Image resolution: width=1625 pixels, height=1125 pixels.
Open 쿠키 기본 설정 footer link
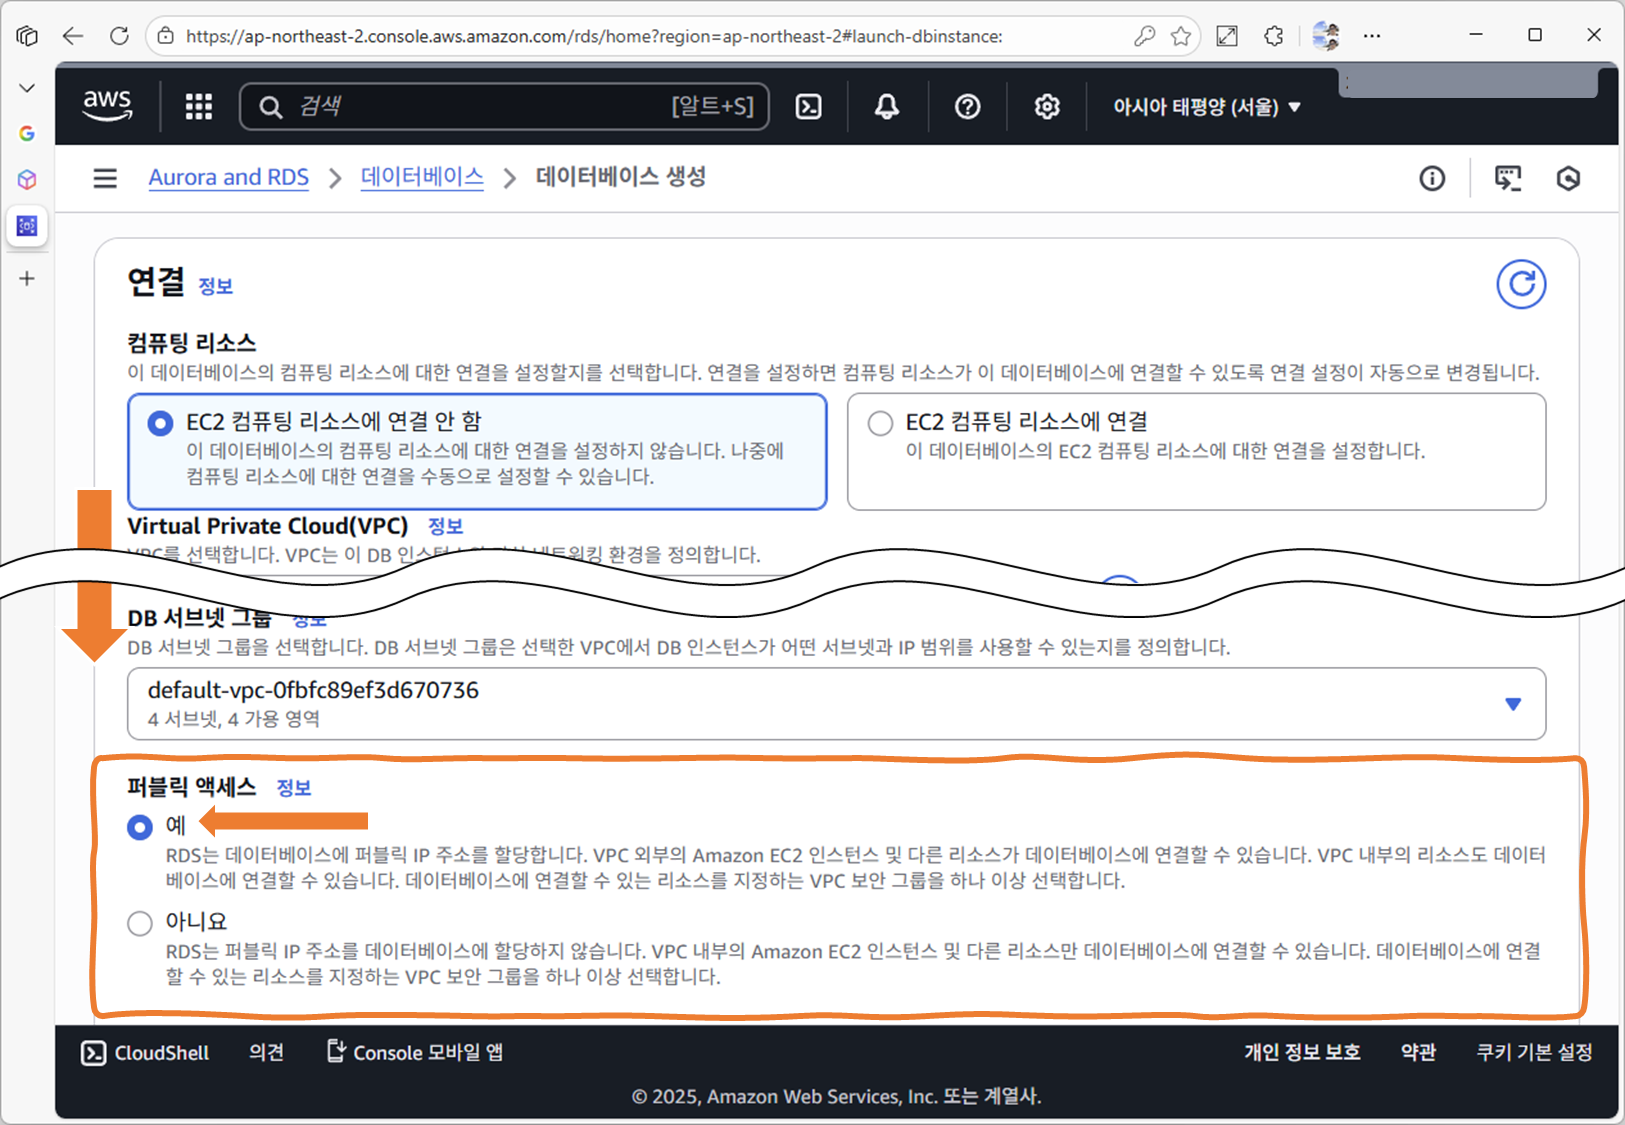tap(1534, 1052)
